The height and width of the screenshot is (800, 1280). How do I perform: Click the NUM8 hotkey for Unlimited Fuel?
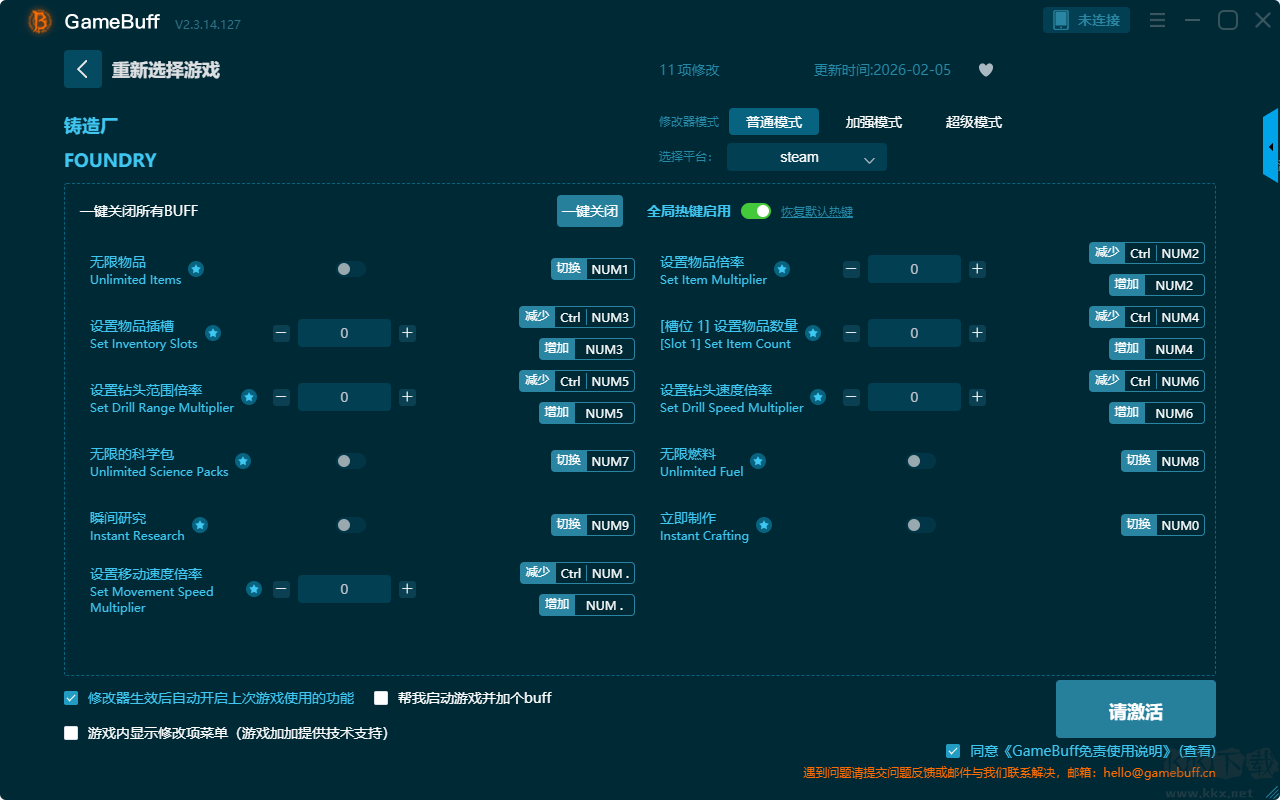(1163, 461)
